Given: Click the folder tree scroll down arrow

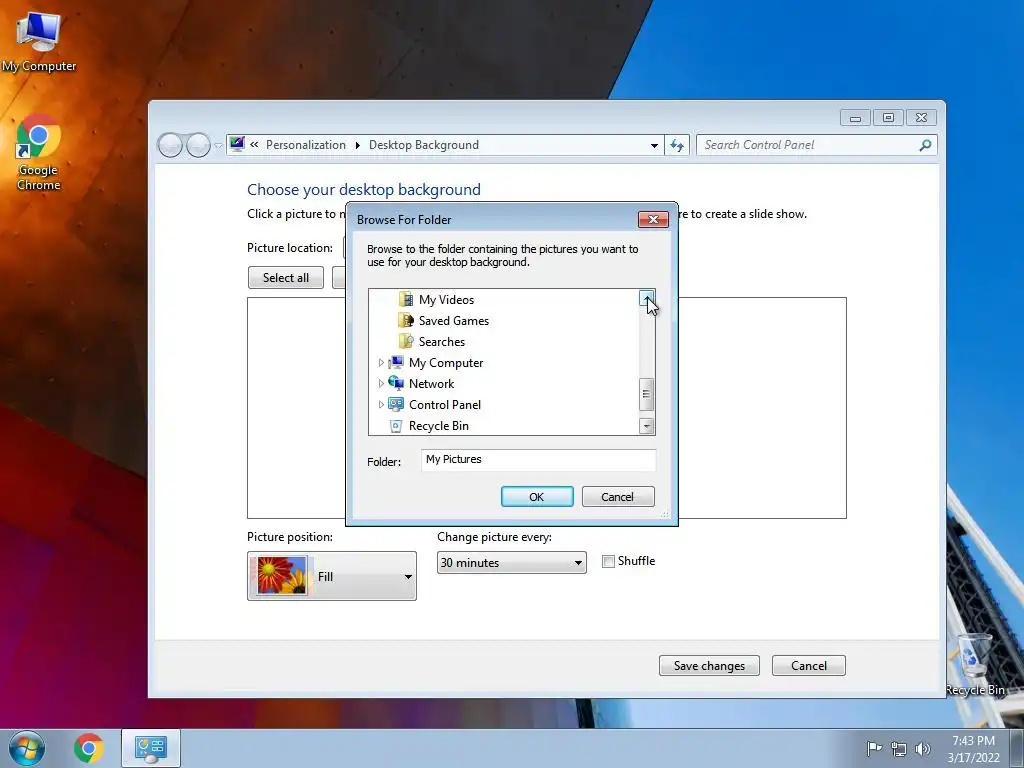Looking at the screenshot, I should (x=647, y=426).
